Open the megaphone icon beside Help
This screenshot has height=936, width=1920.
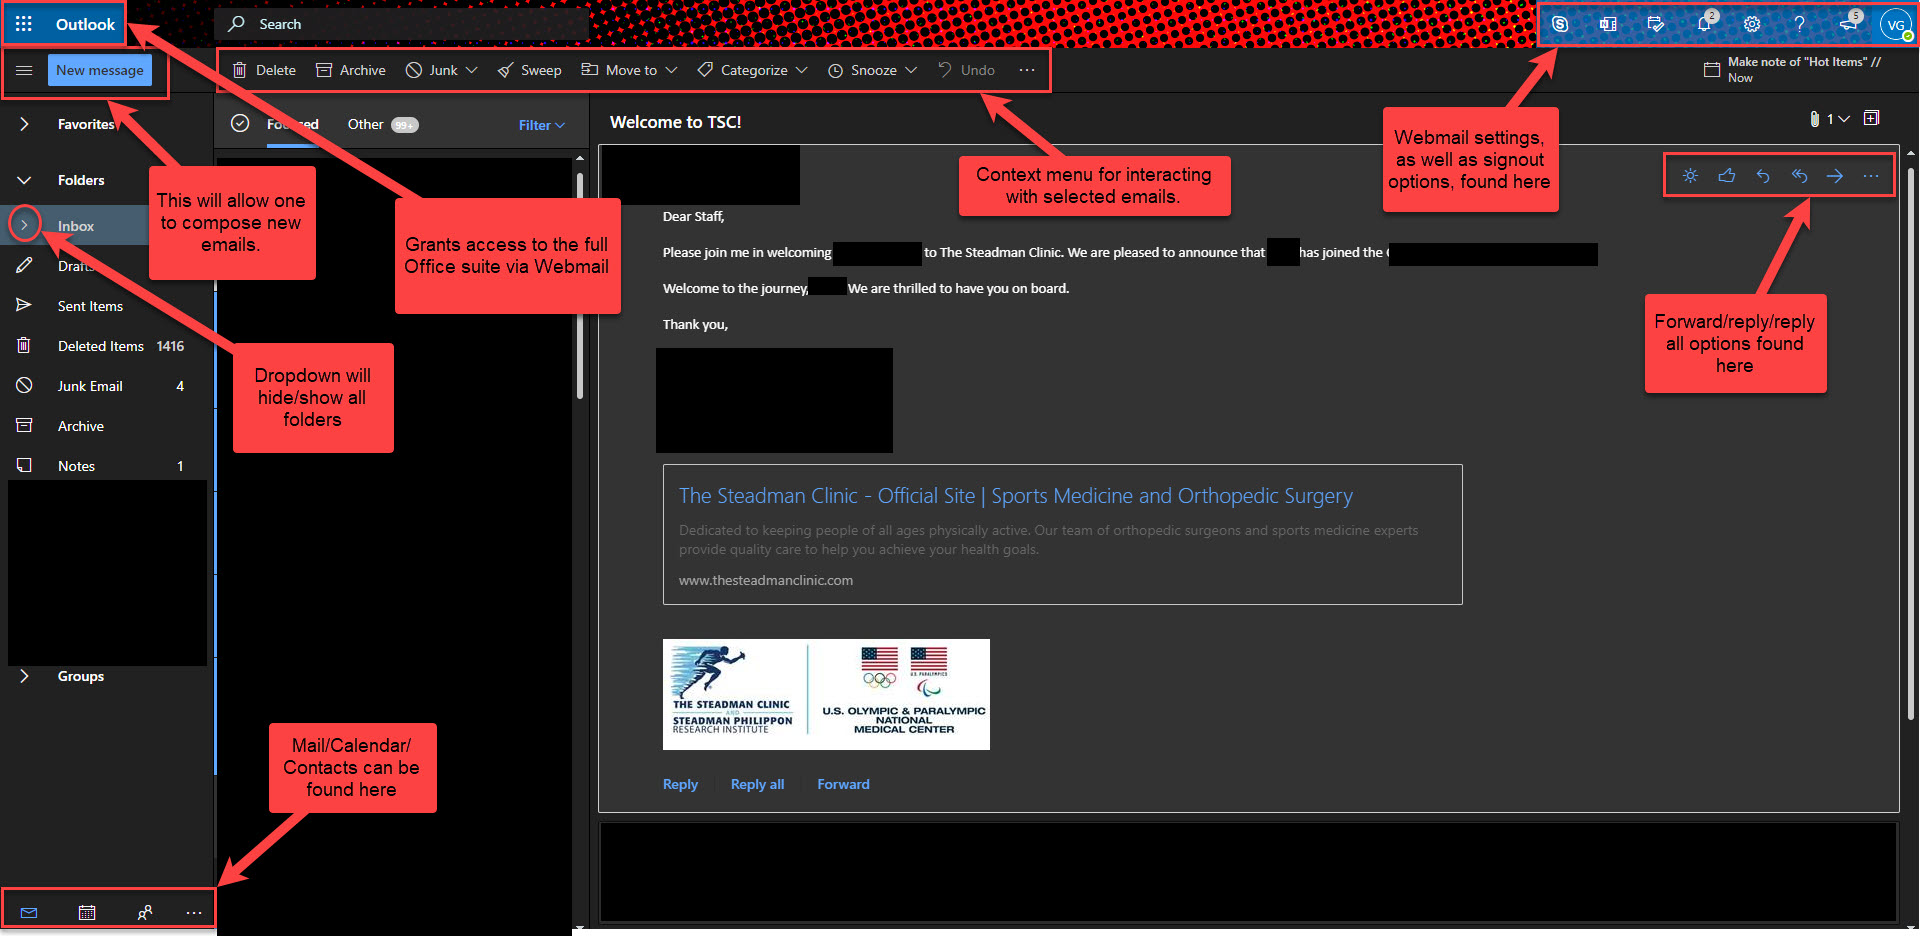(1849, 24)
